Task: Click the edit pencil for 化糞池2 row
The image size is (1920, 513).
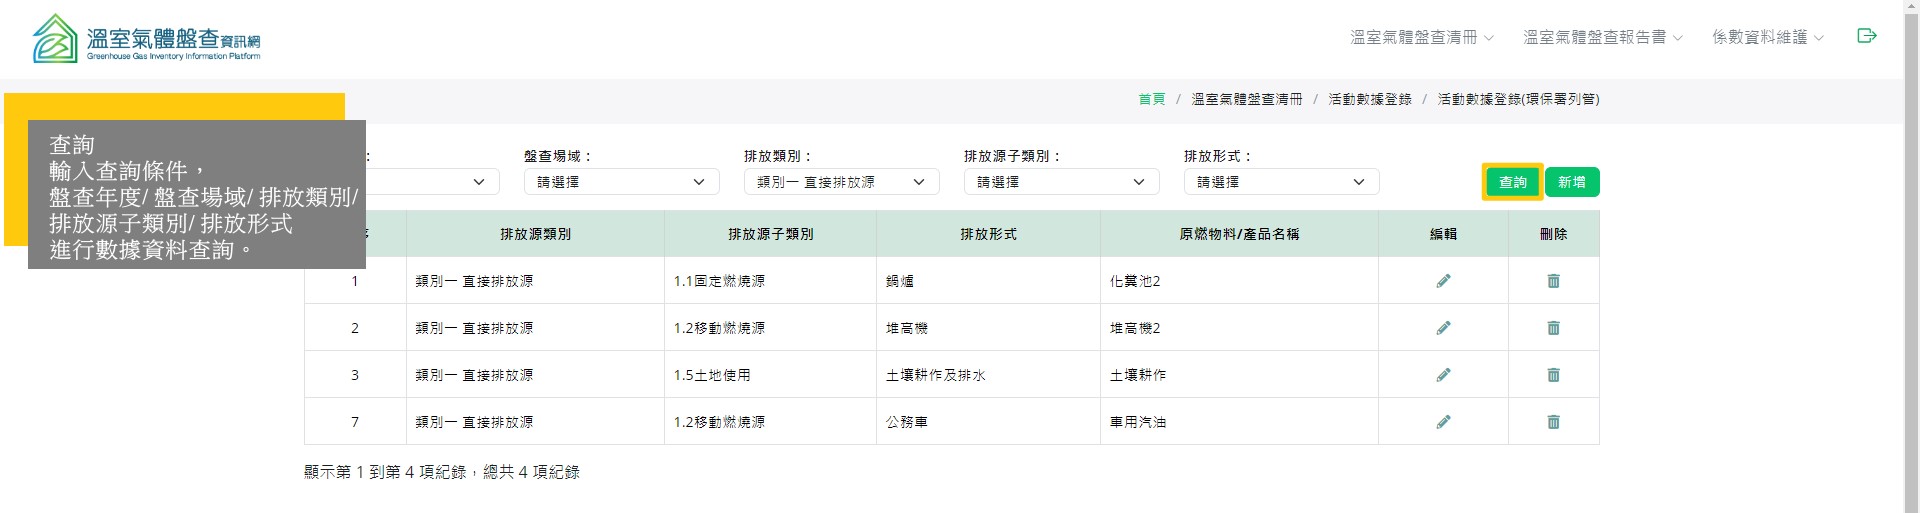Action: point(1443,281)
